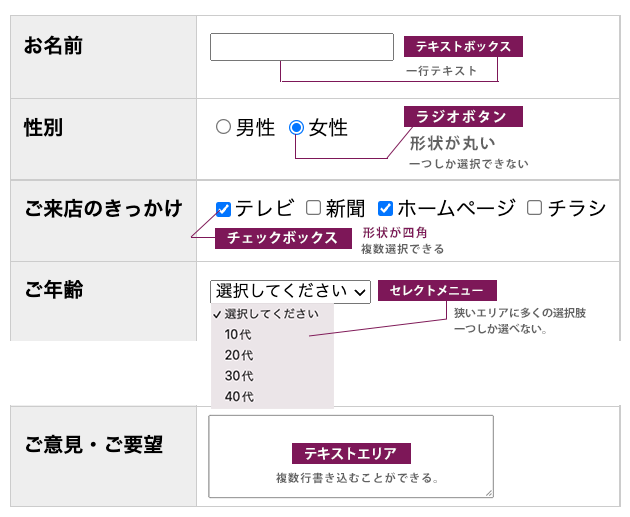
Task: Open the ご年齢 select dropdown
Action: point(290,291)
